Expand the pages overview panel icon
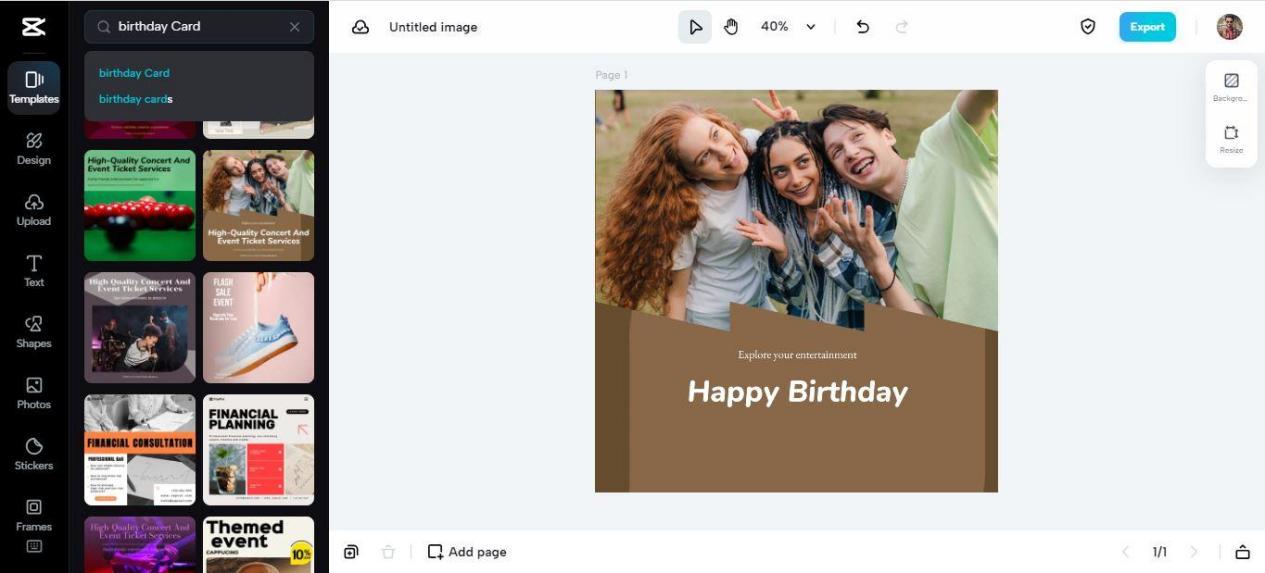Image resolution: width=1265 pixels, height=573 pixels. tap(1242, 552)
